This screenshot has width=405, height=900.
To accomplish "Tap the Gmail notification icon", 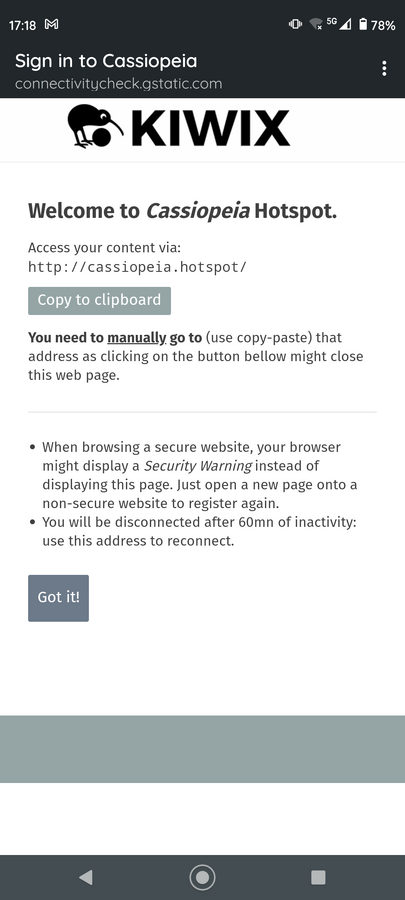I will [x=52, y=25].
